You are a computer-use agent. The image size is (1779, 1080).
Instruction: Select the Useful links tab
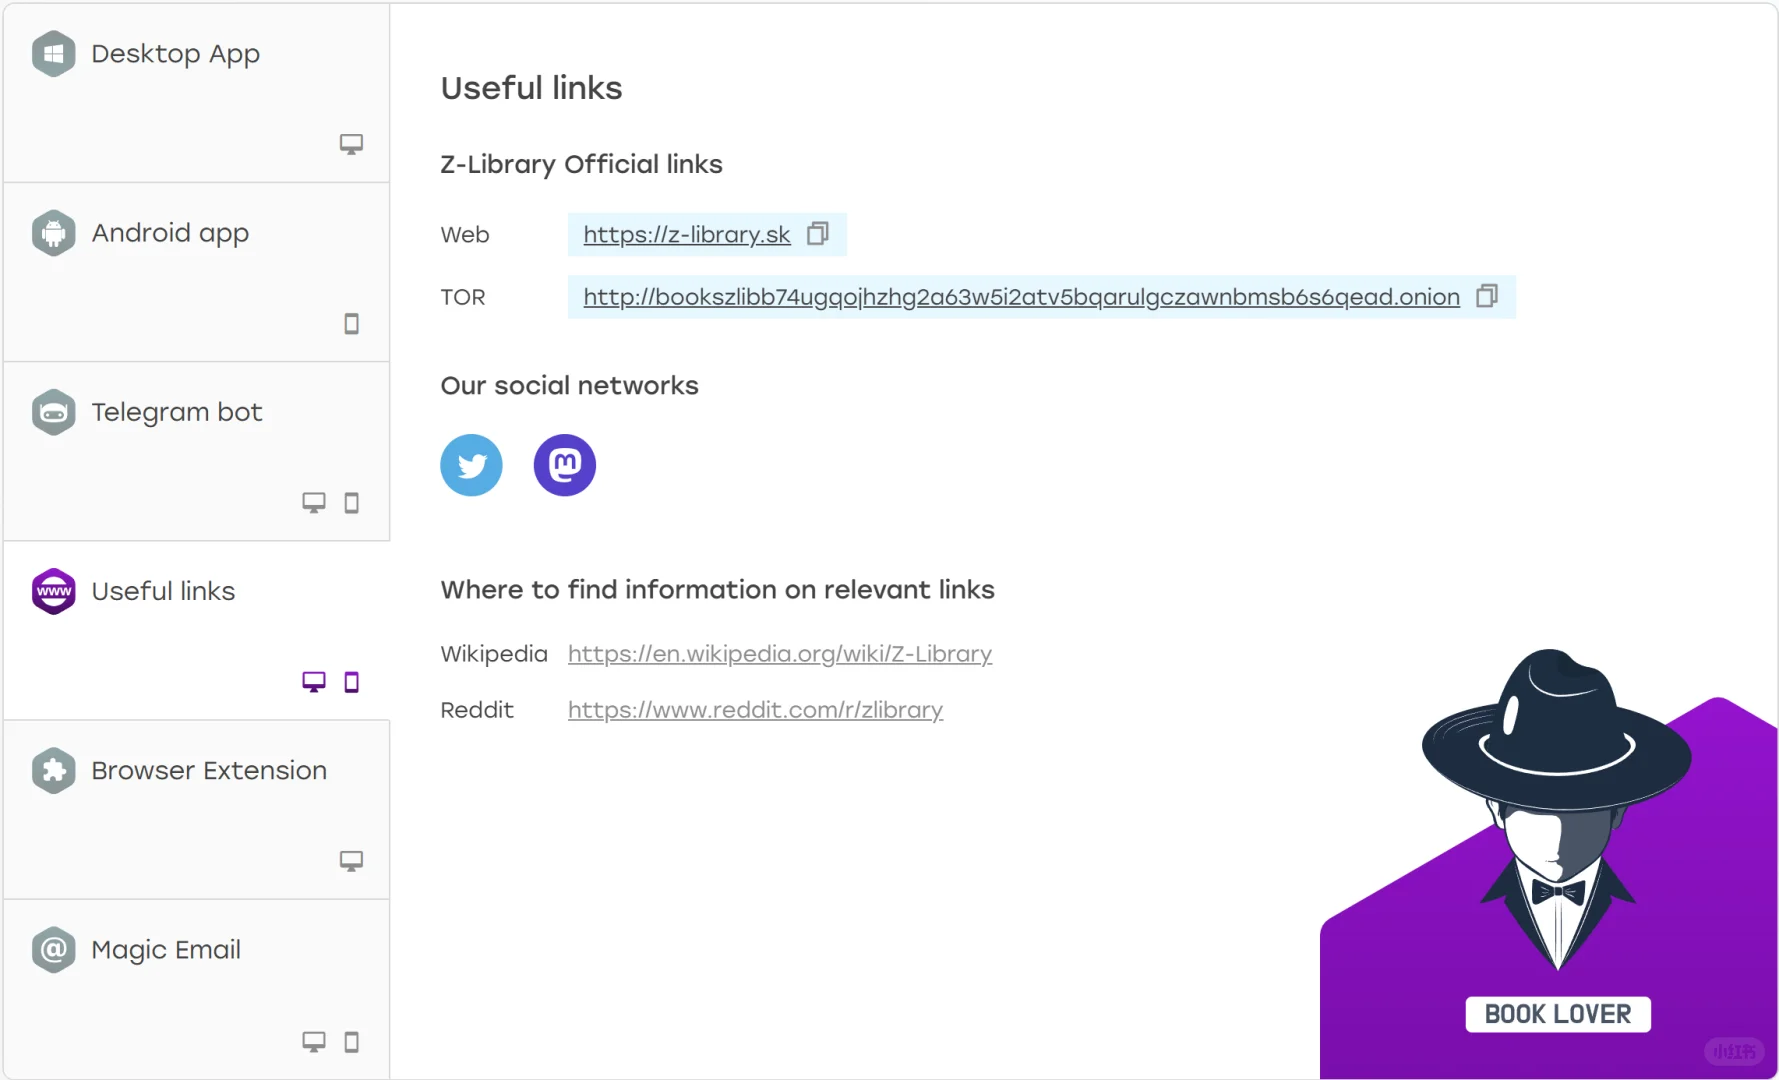[x=196, y=630]
